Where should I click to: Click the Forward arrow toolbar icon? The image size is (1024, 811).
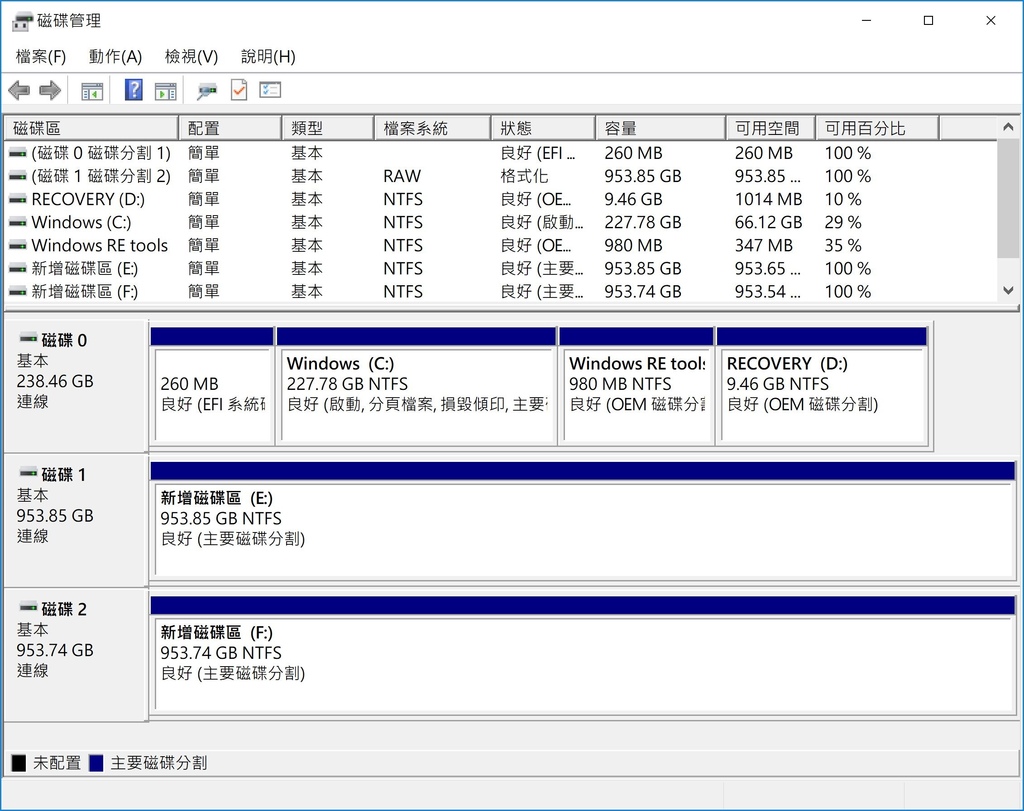(50, 90)
